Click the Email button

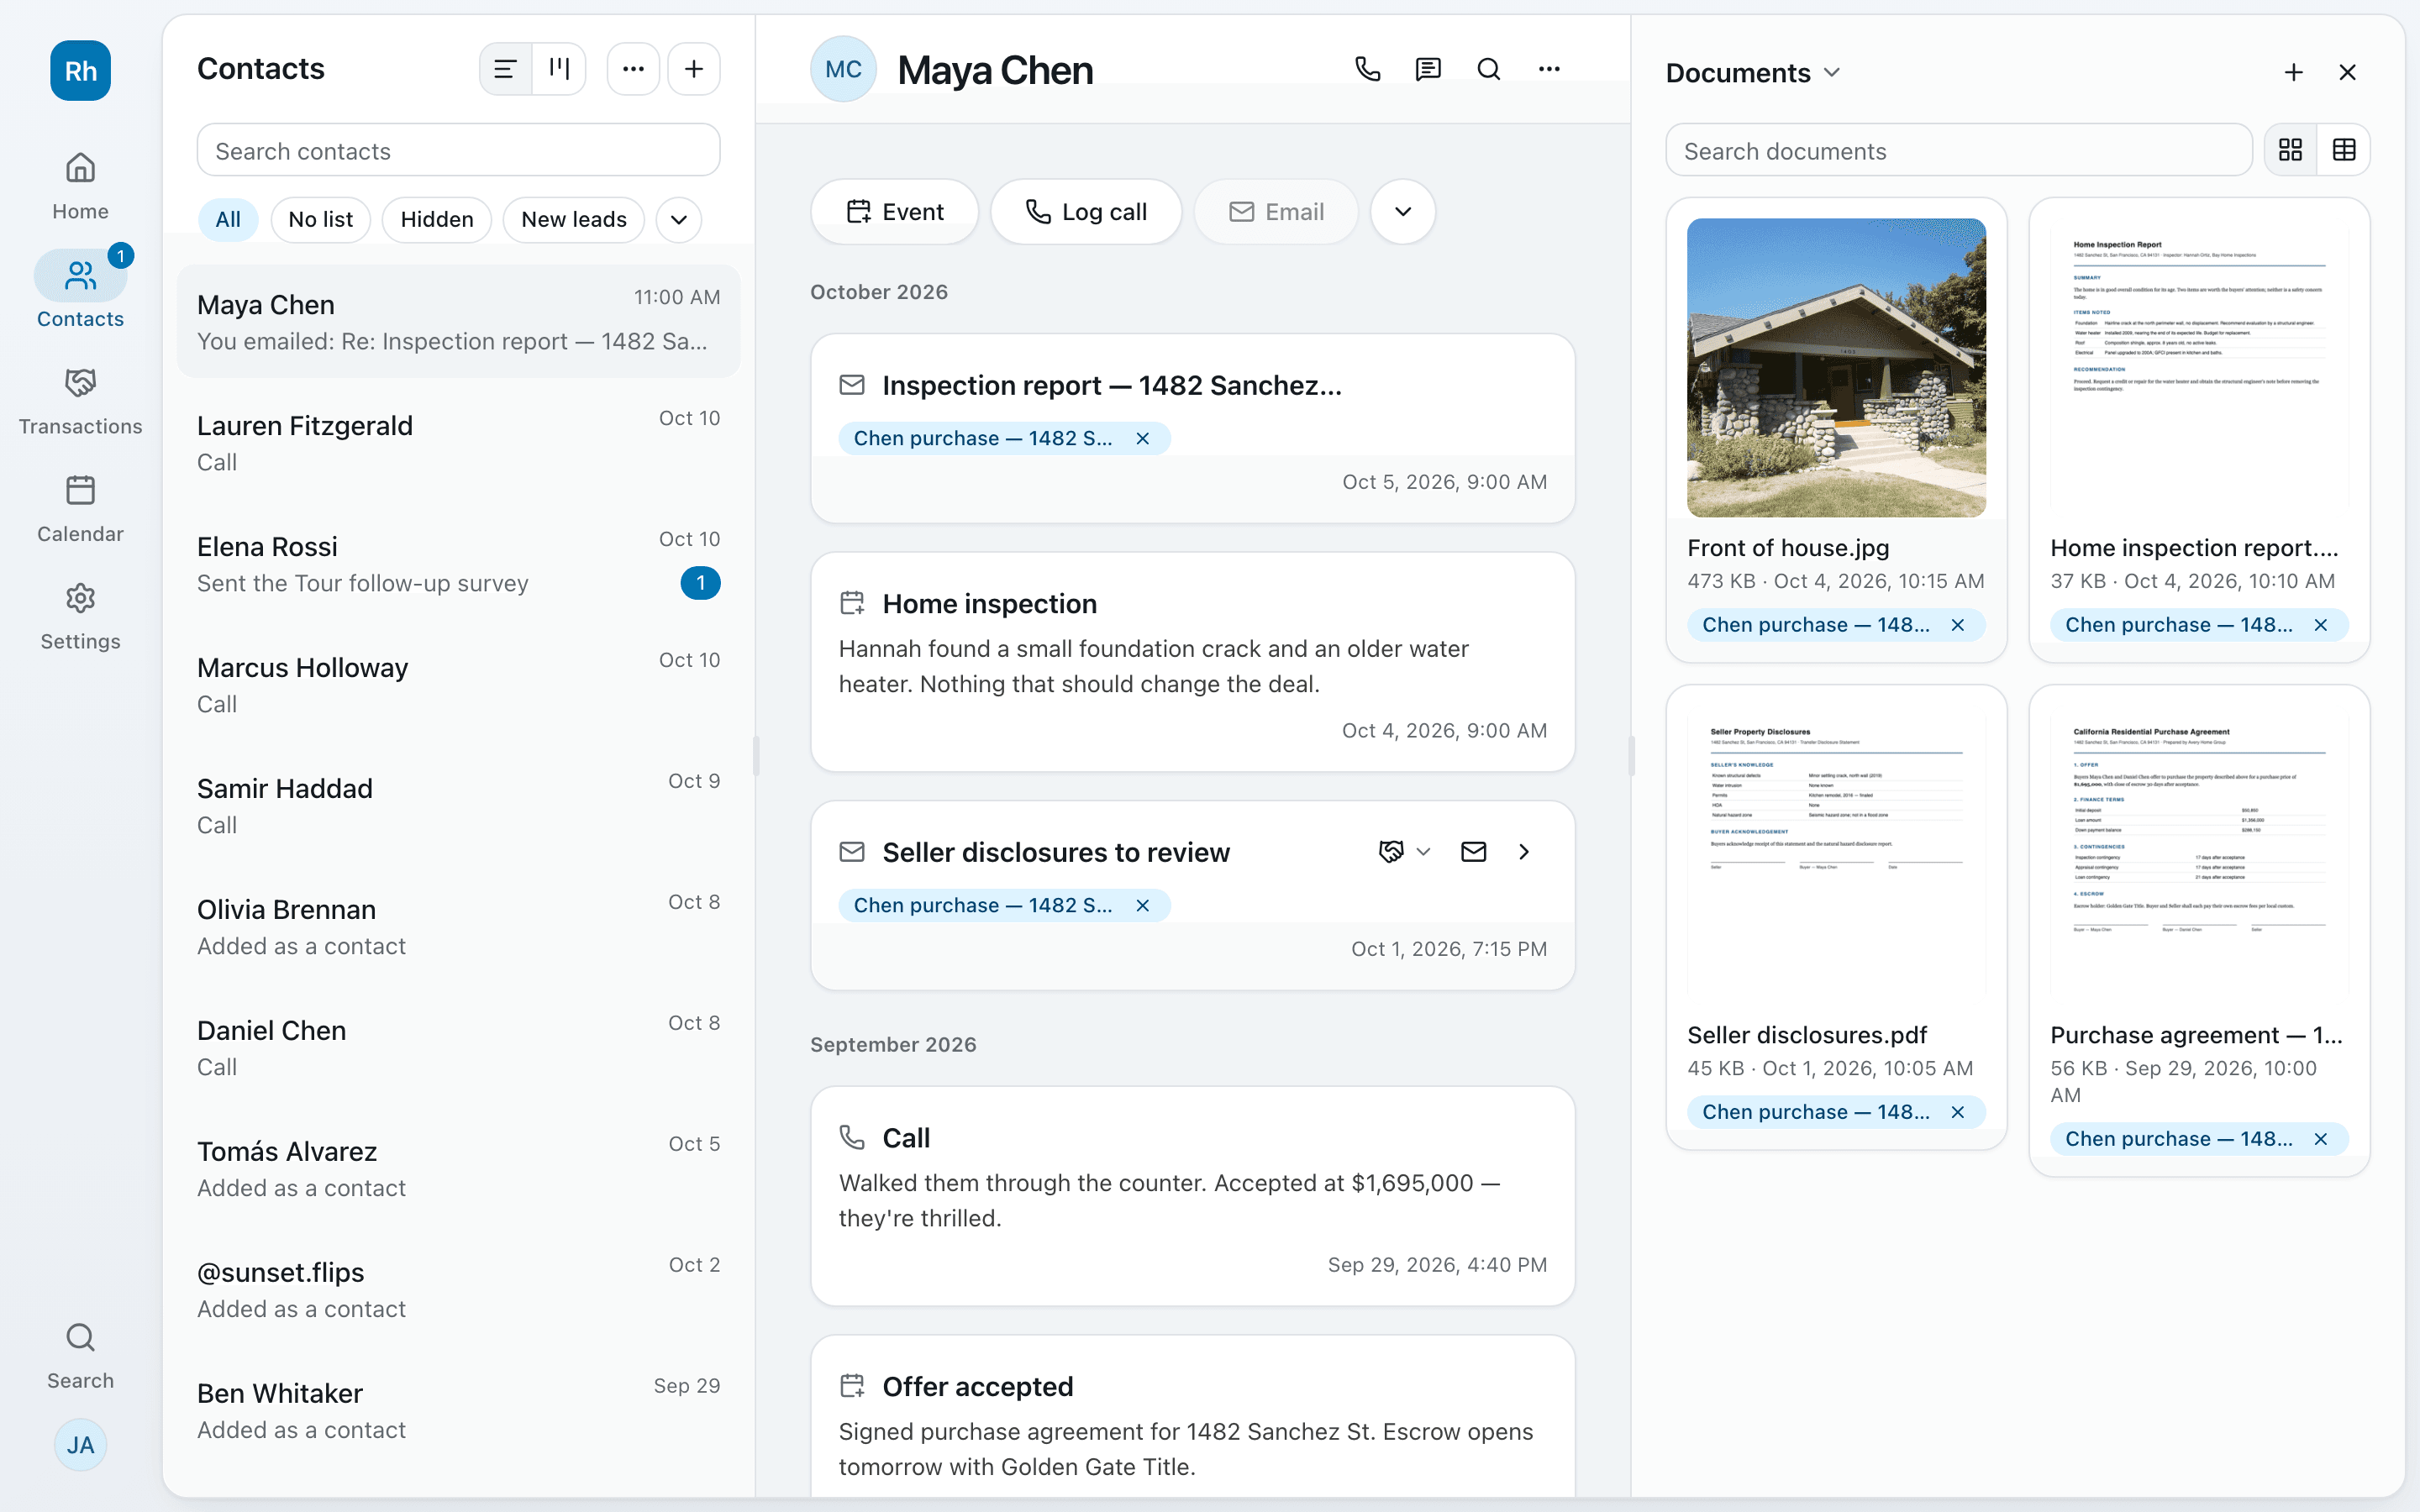[x=1276, y=212]
